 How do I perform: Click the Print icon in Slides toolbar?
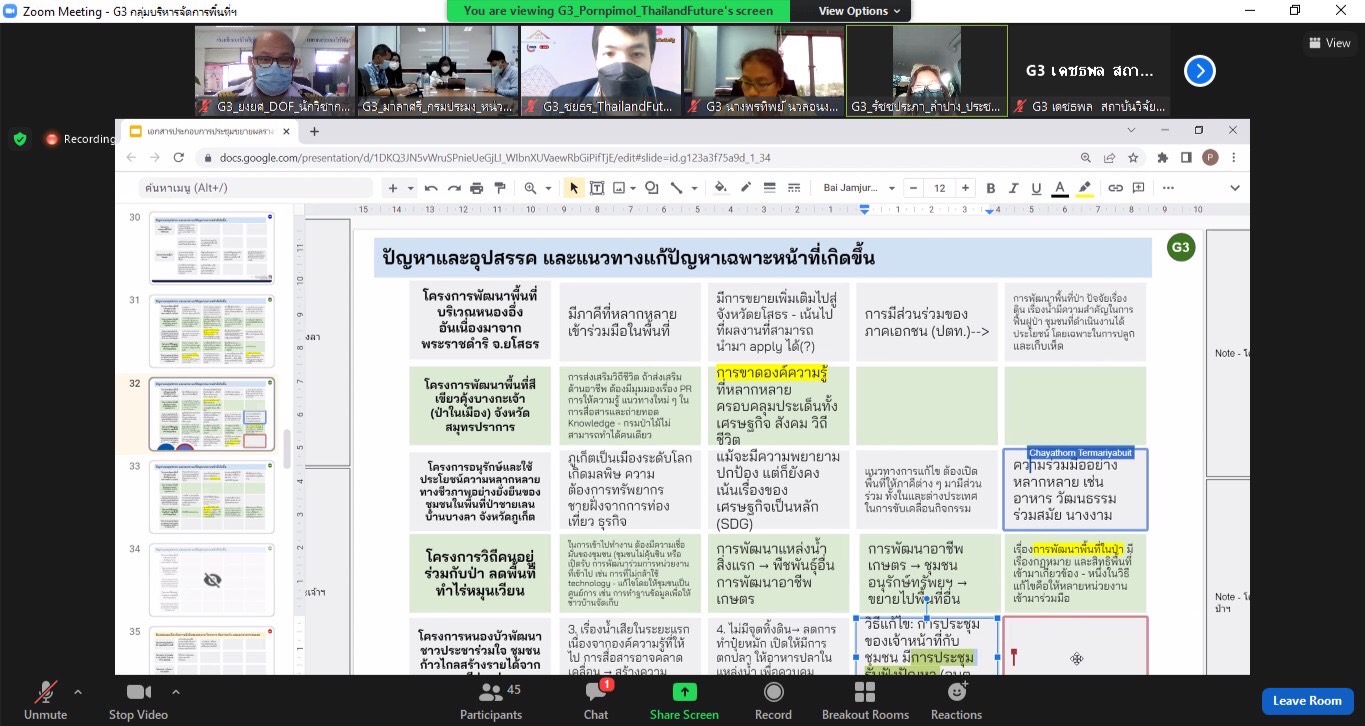pyautogui.click(x=476, y=188)
